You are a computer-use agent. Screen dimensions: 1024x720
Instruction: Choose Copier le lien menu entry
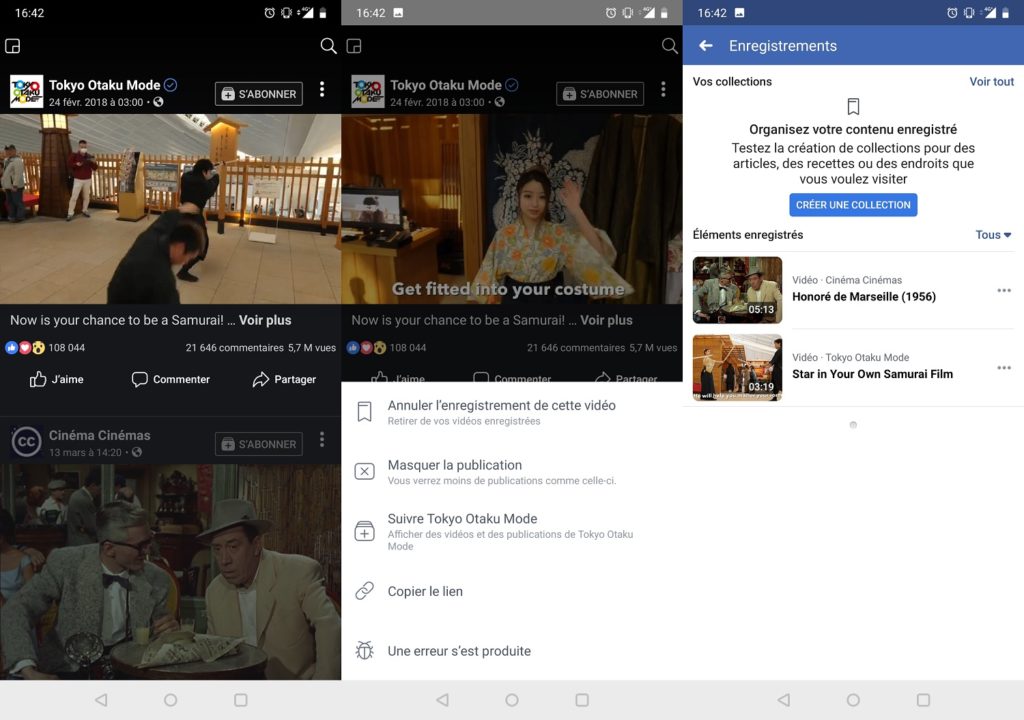tap(425, 591)
